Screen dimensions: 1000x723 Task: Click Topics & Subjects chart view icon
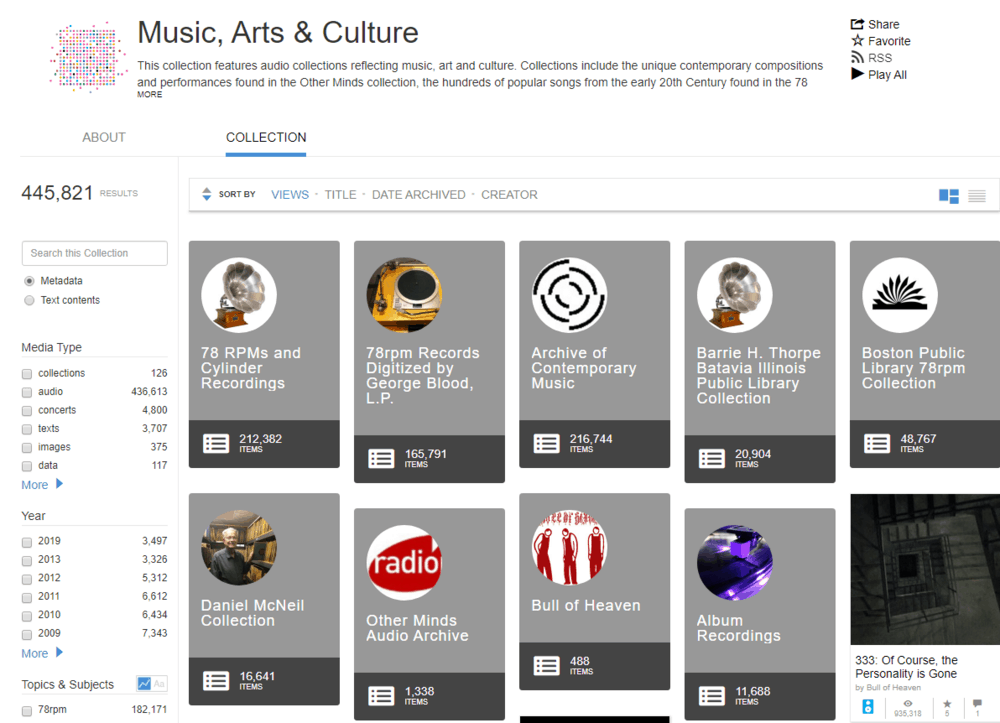(144, 683)
